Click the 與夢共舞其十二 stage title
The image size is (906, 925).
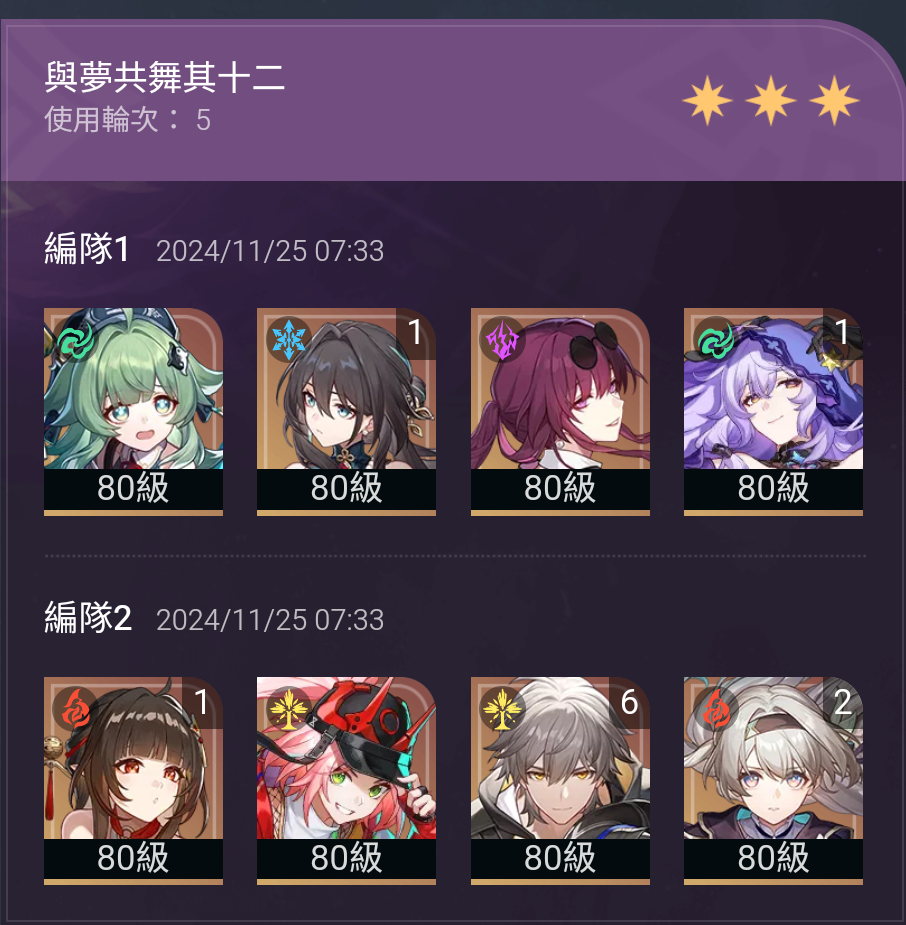165,77
